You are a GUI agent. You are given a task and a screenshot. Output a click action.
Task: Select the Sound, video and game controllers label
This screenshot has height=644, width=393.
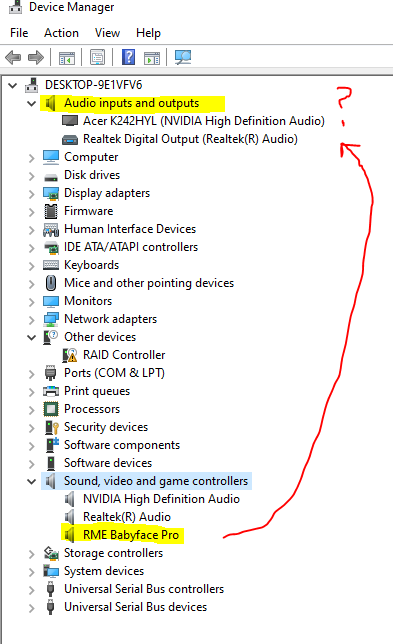point(156,481)
